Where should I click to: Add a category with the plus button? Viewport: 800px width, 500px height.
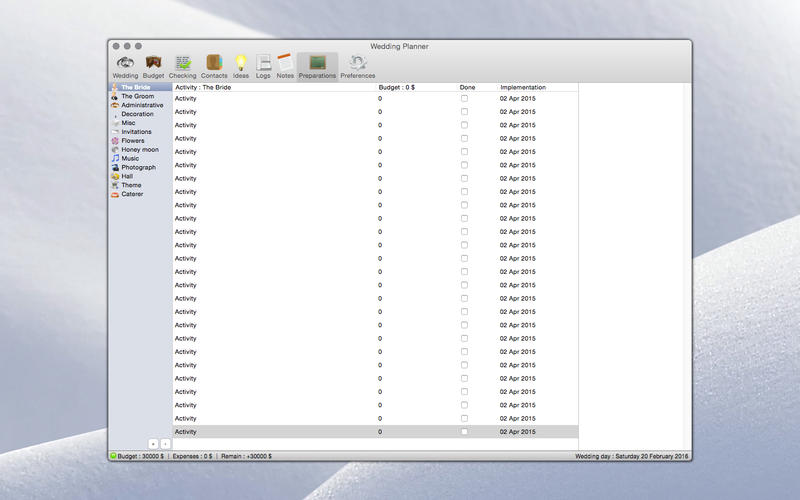click(x=153, y=444)
